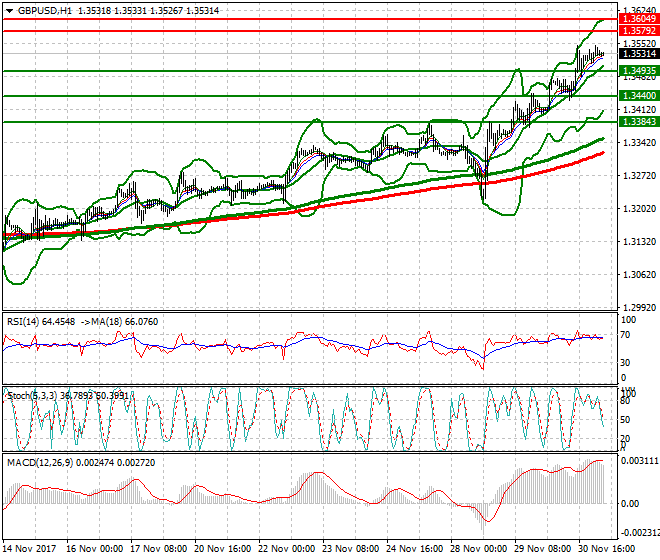The width and height of the screenshot is (660, 560).
Task: Click the green 1.34400 support level label
Action: coord(639,96)
